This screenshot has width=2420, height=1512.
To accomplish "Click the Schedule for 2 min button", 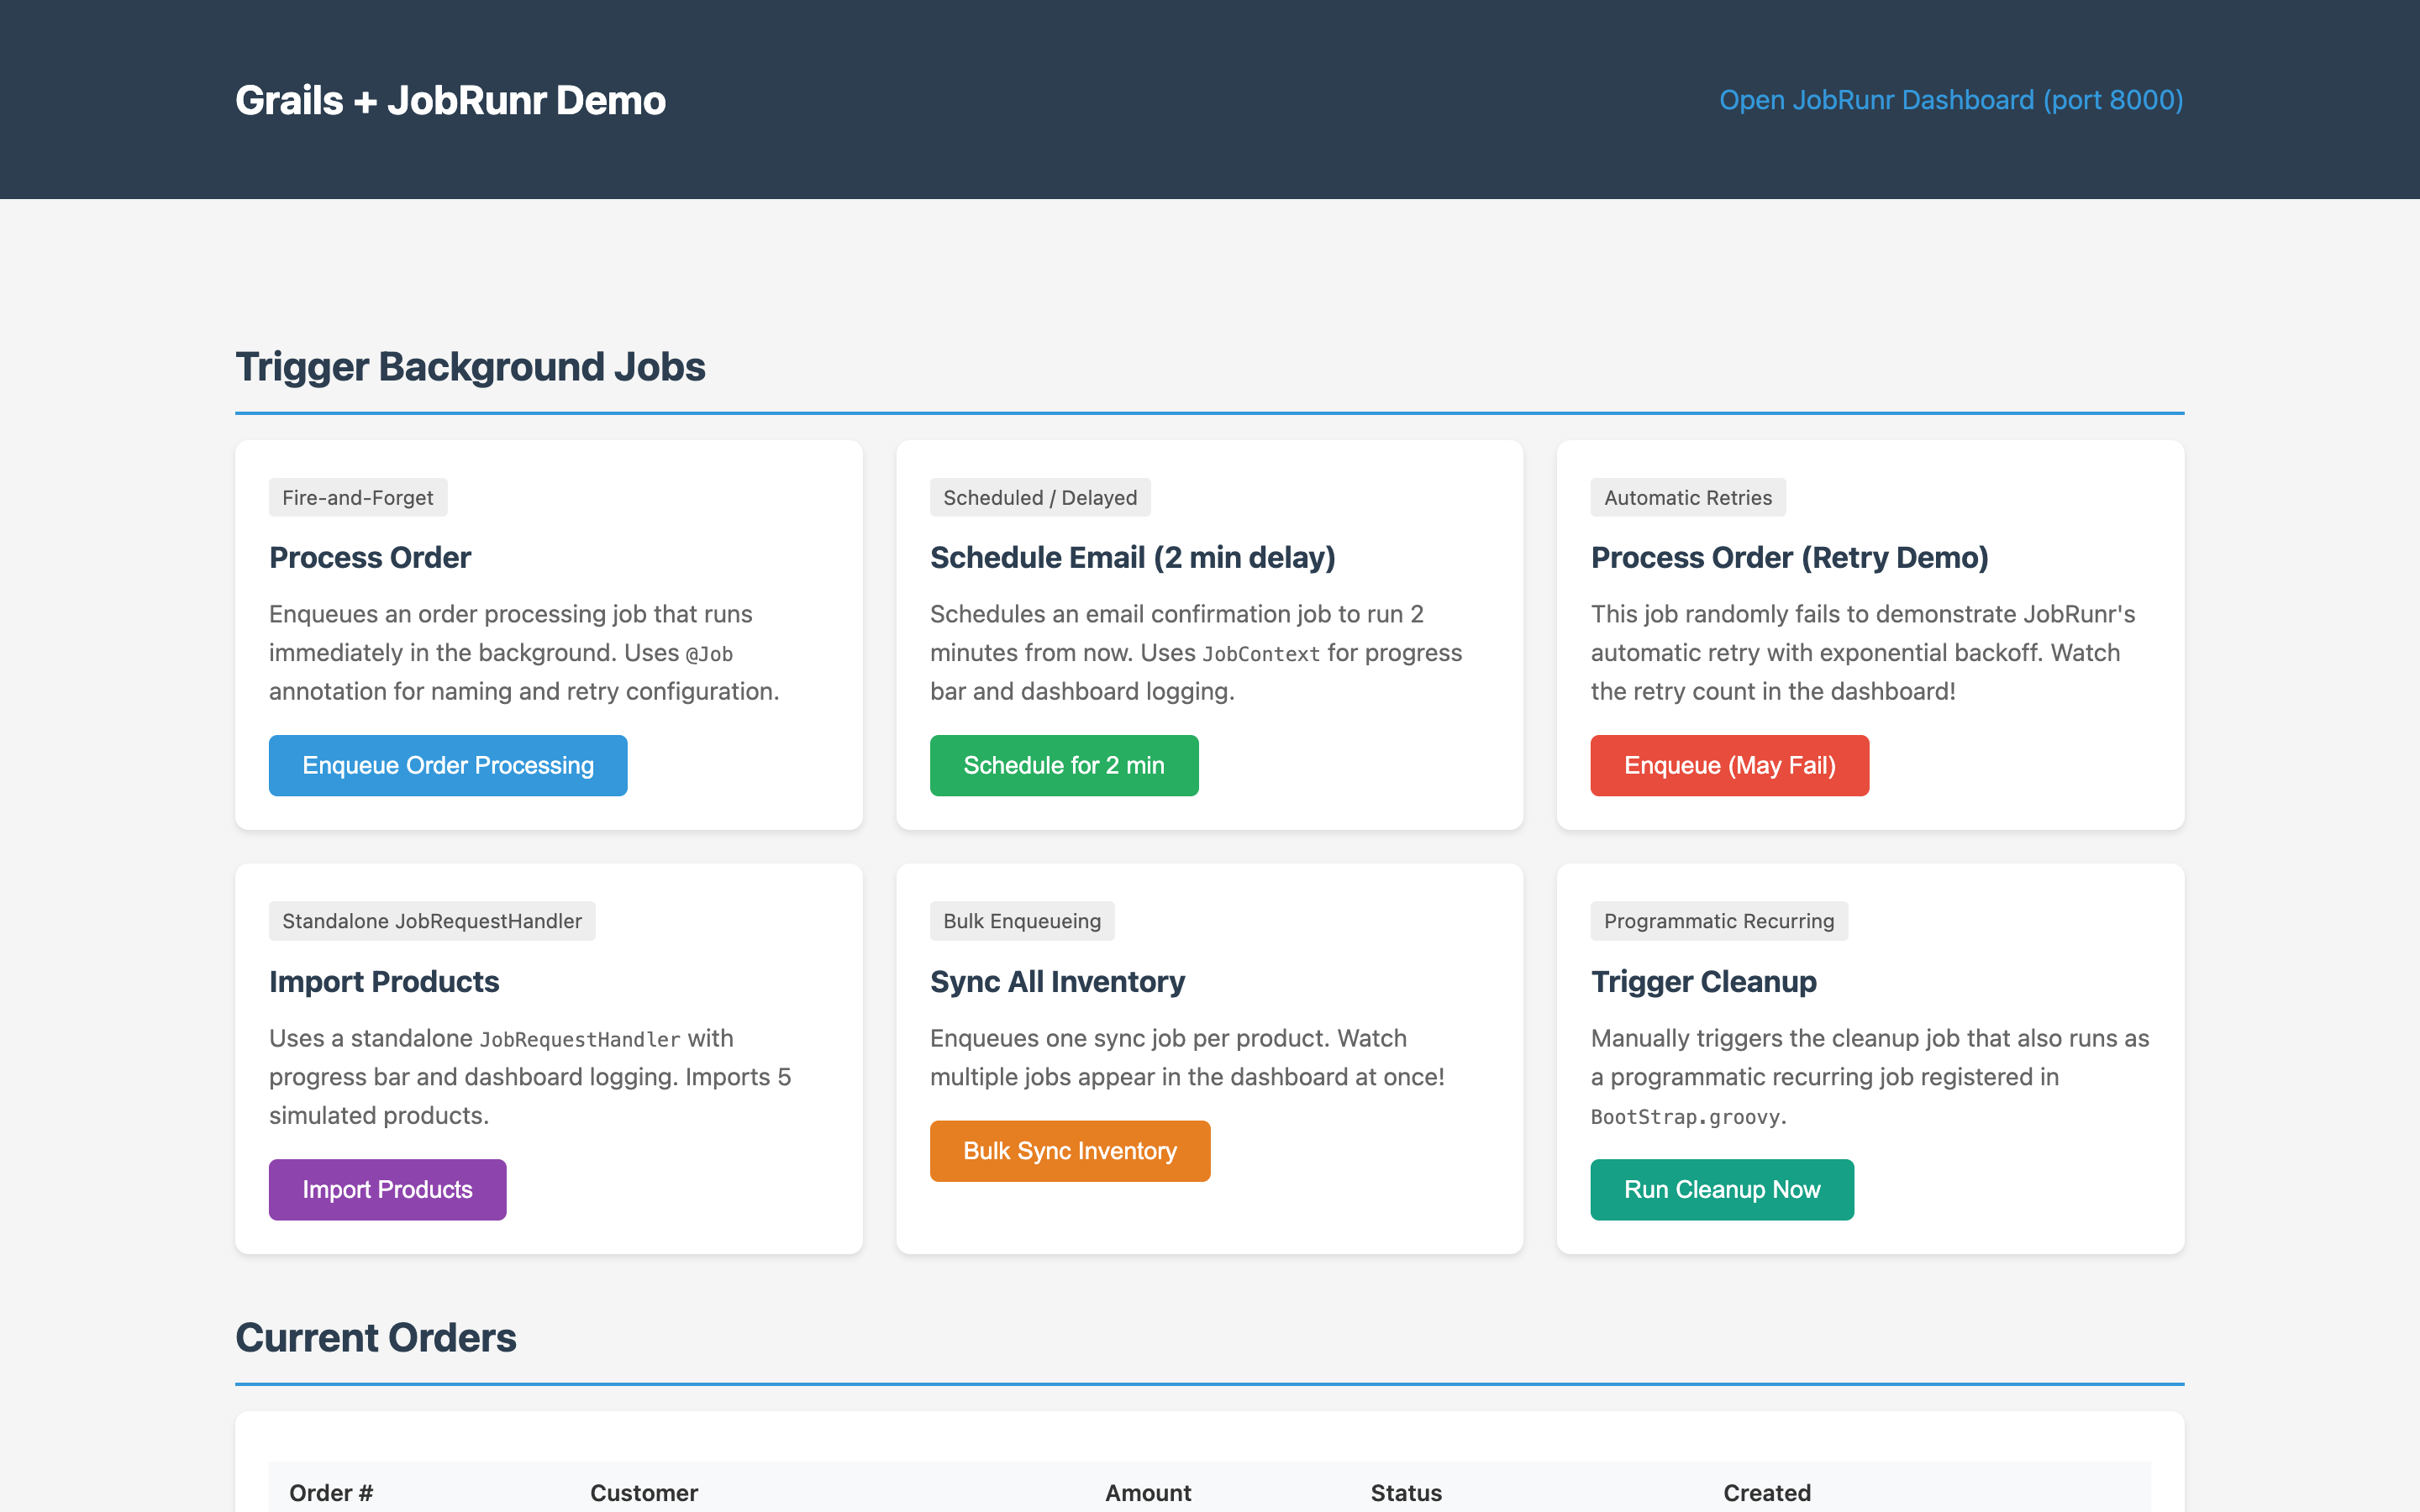I will [1064, 765].
